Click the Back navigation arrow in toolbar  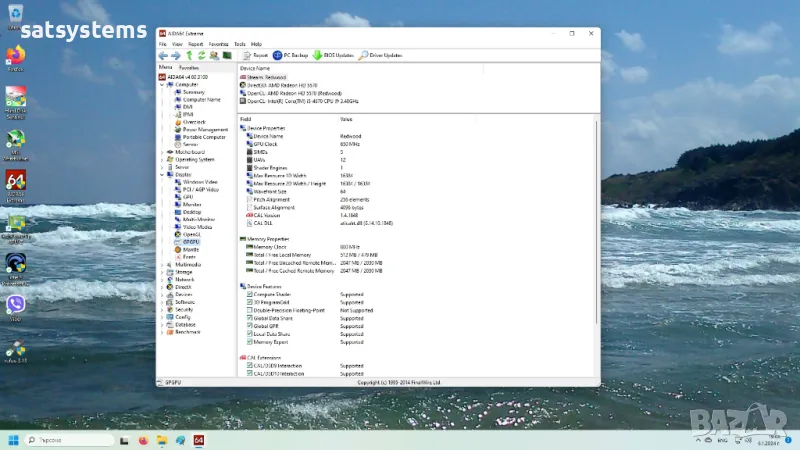163,56
